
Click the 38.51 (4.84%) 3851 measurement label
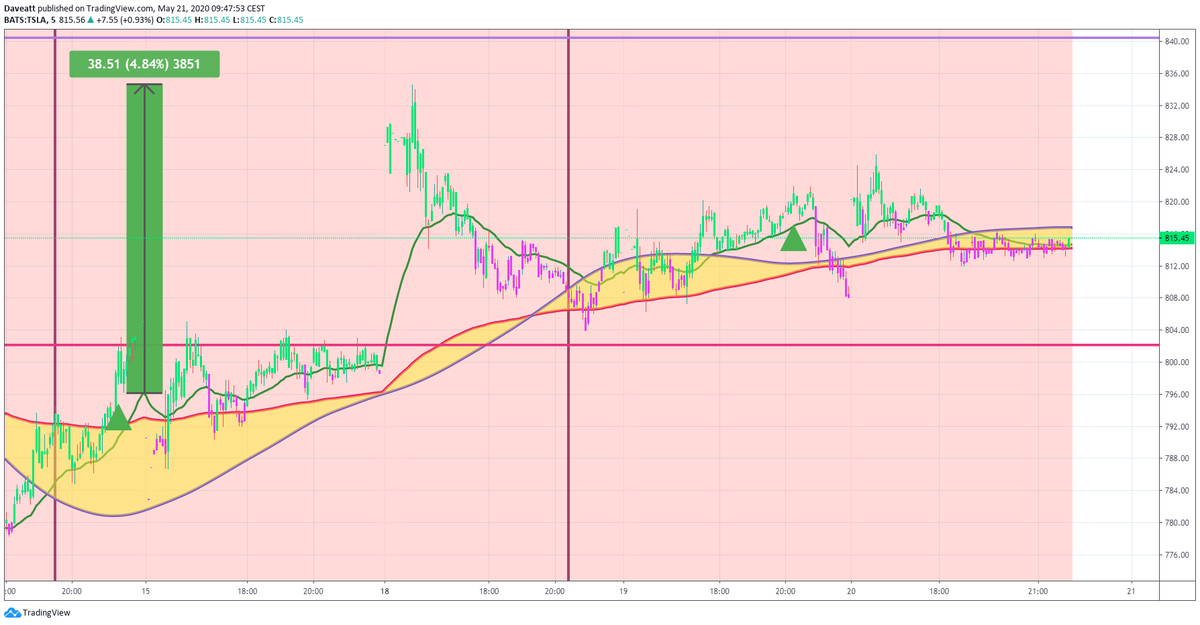[x=143, y=63]
